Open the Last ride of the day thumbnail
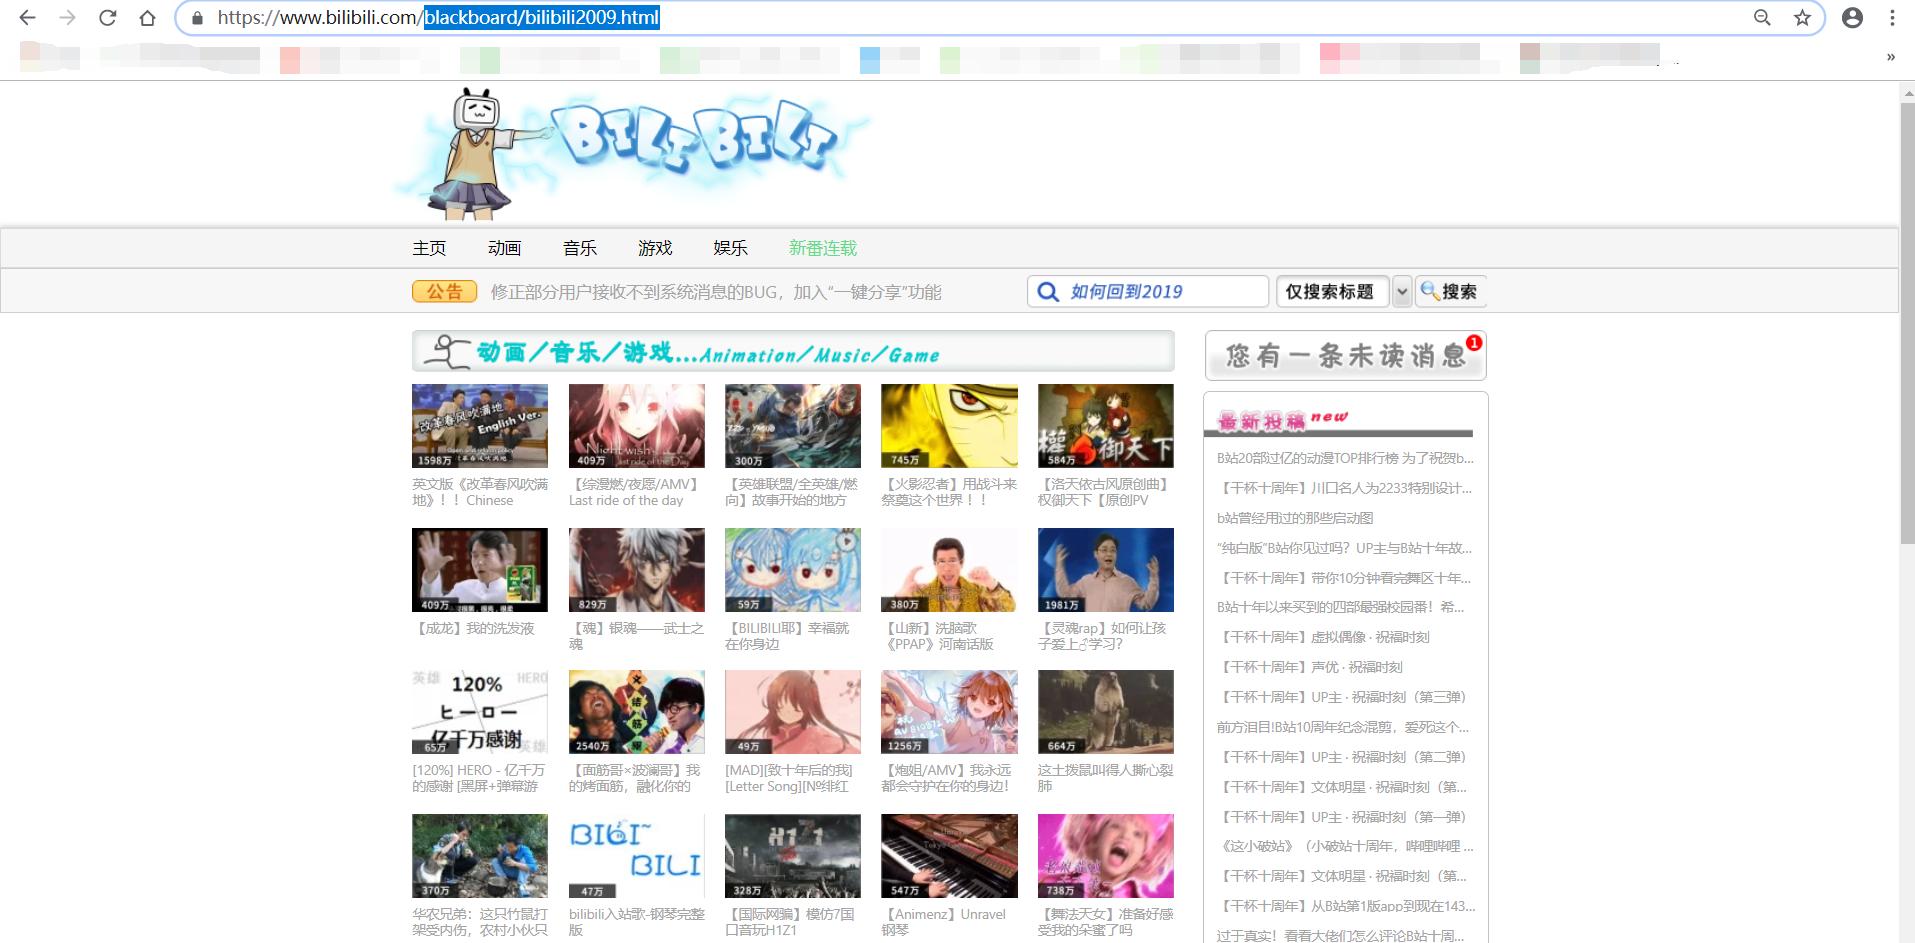The width and height of the screenshot is (1915, 943). [x=636, y=426]
